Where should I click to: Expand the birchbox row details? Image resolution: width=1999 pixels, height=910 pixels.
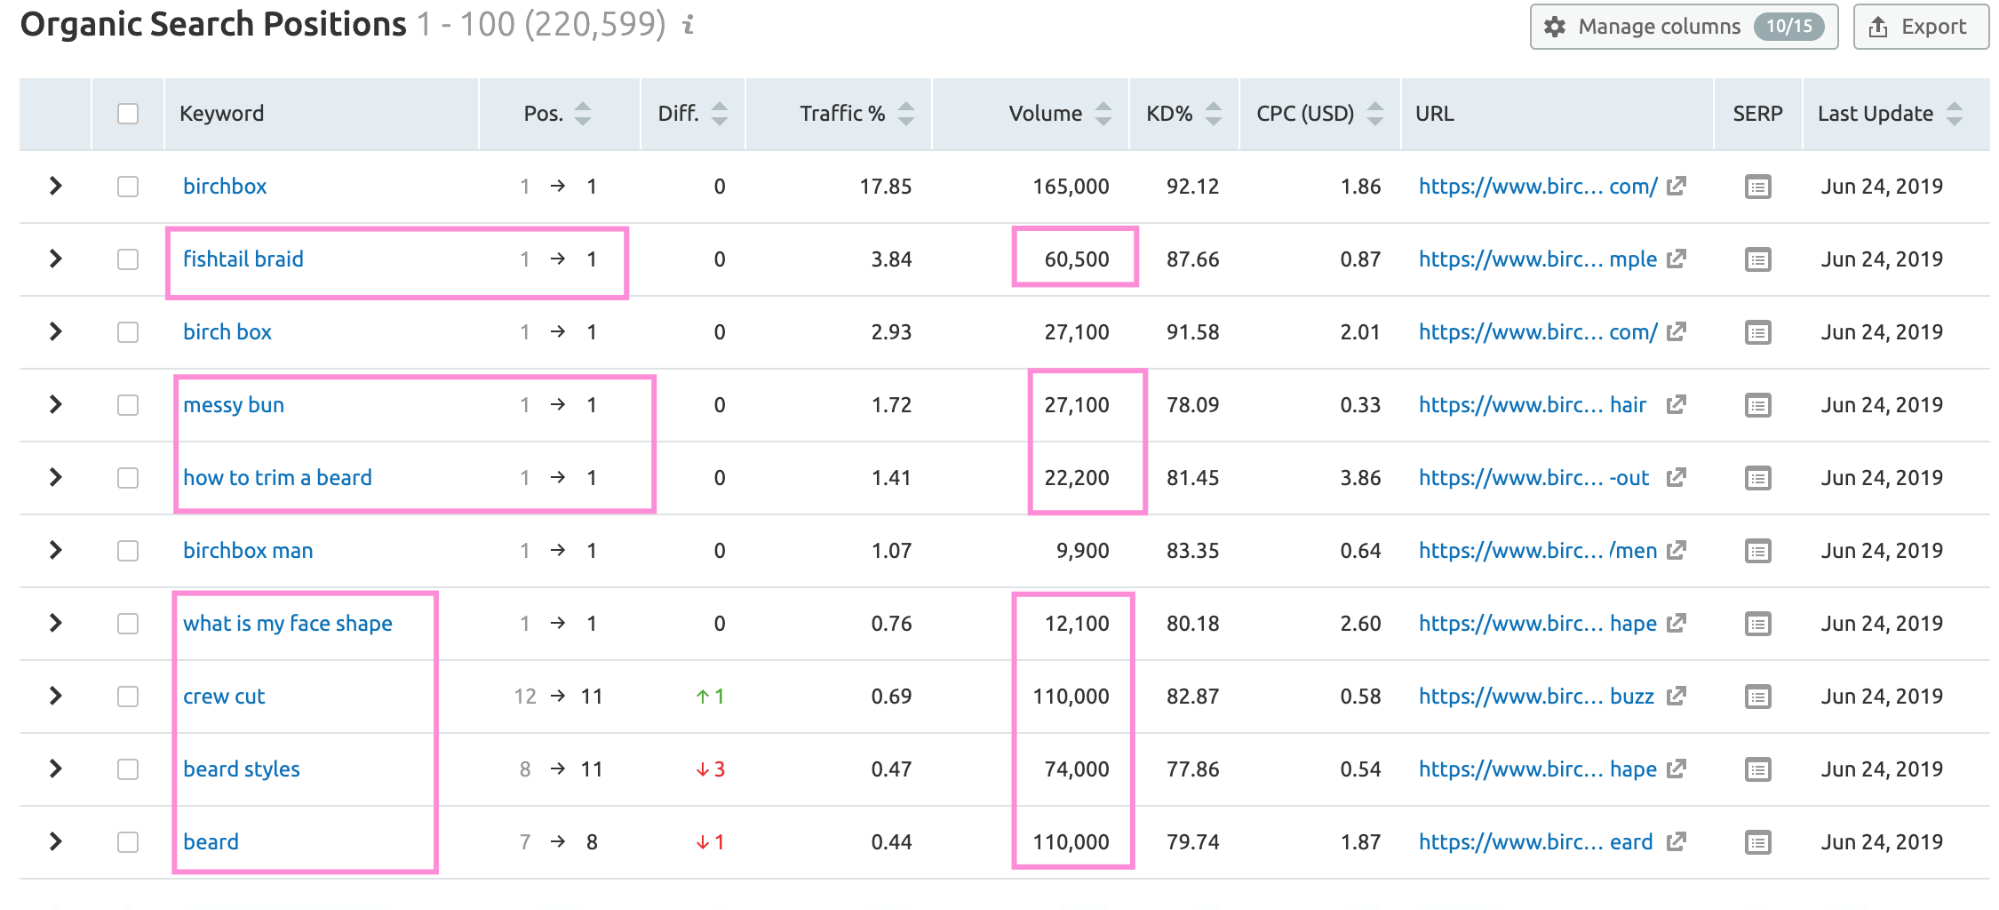click(56, 186)
